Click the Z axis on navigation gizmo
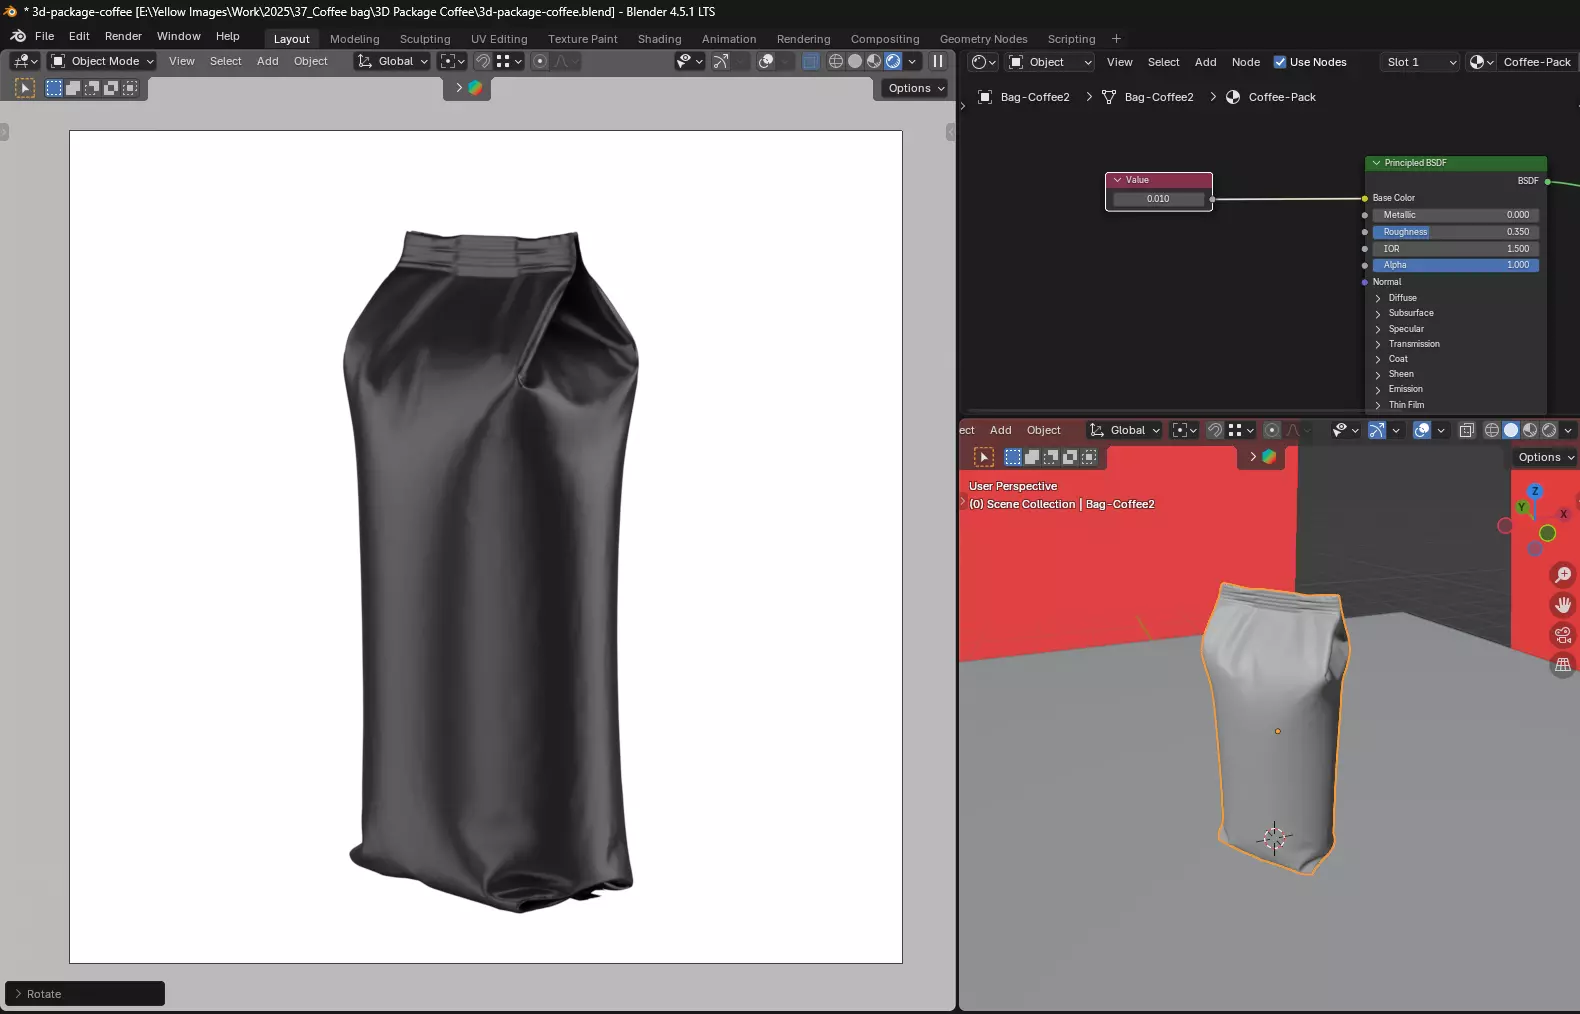Viewport: 1580px width, 1014px height. pyautogui.click(x=1535, y=491)
